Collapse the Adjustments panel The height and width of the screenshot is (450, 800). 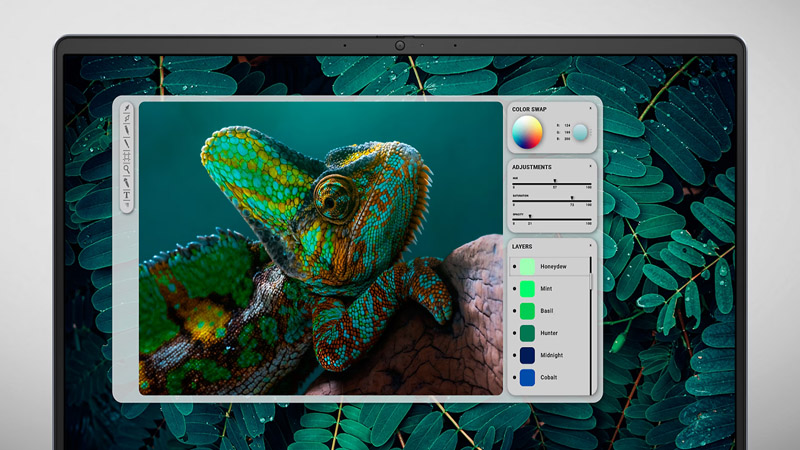pos(590,166)
